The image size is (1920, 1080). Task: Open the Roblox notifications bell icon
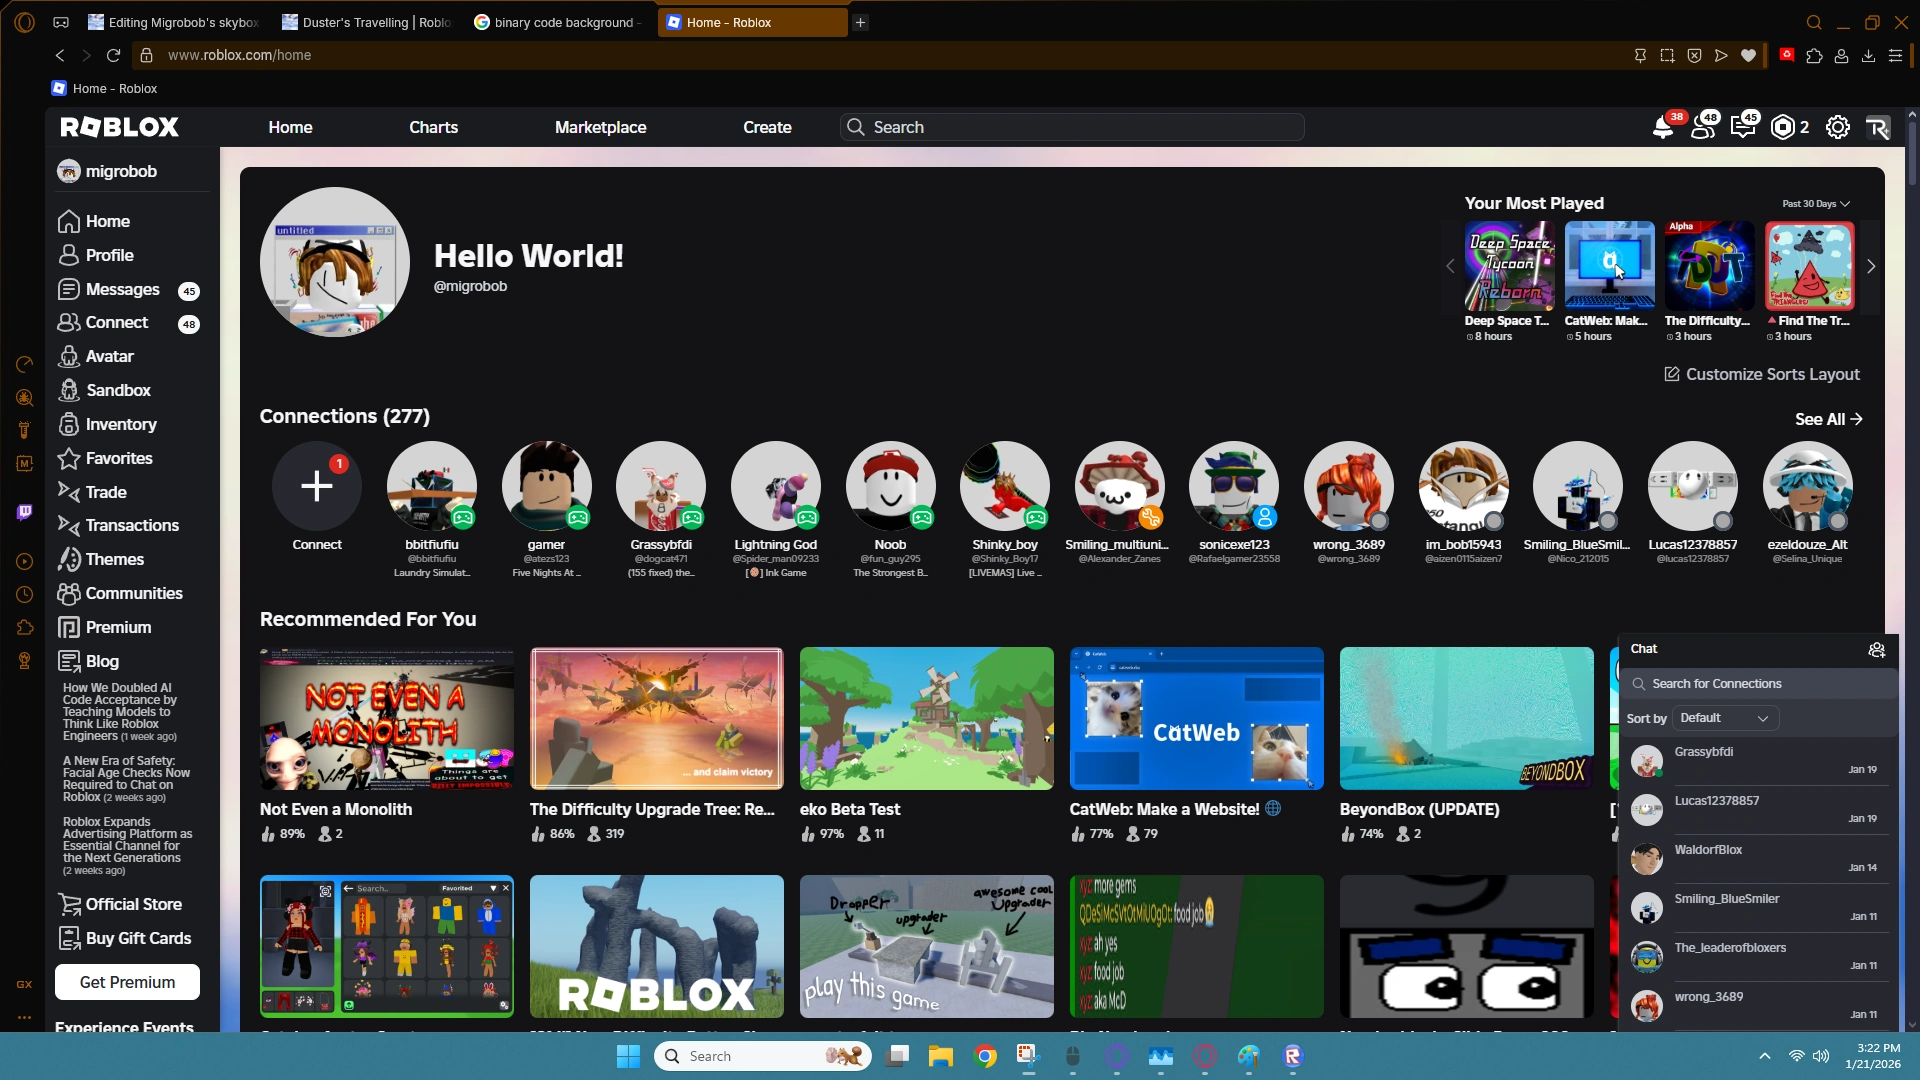coord(1662,128)
